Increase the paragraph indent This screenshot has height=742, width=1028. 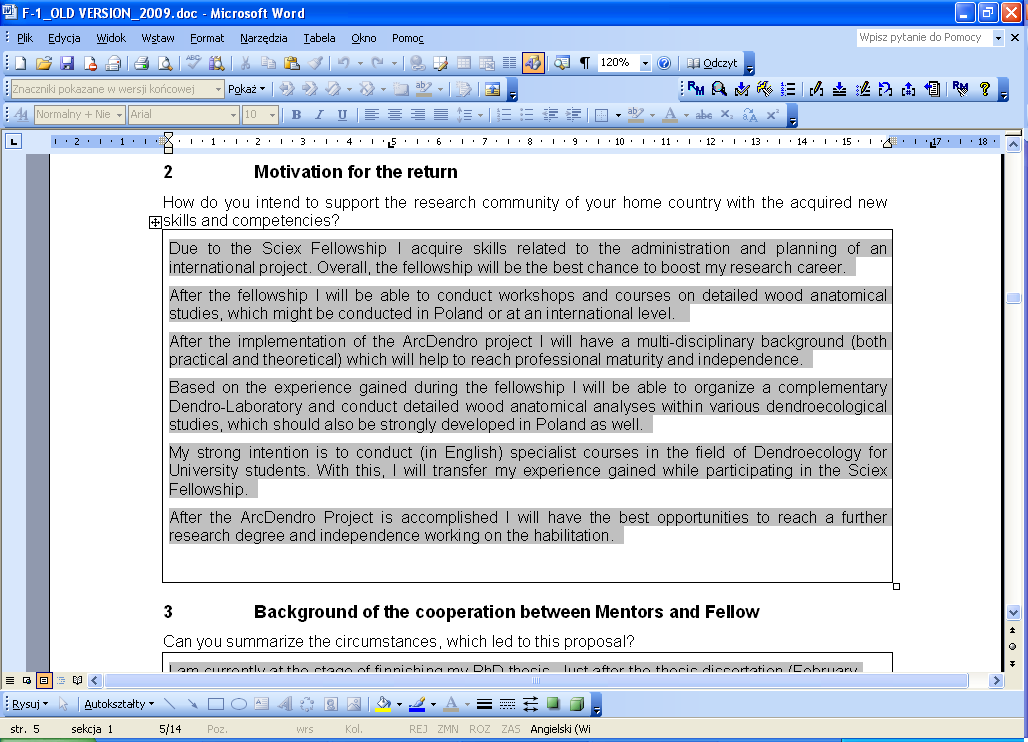point(573,115)
